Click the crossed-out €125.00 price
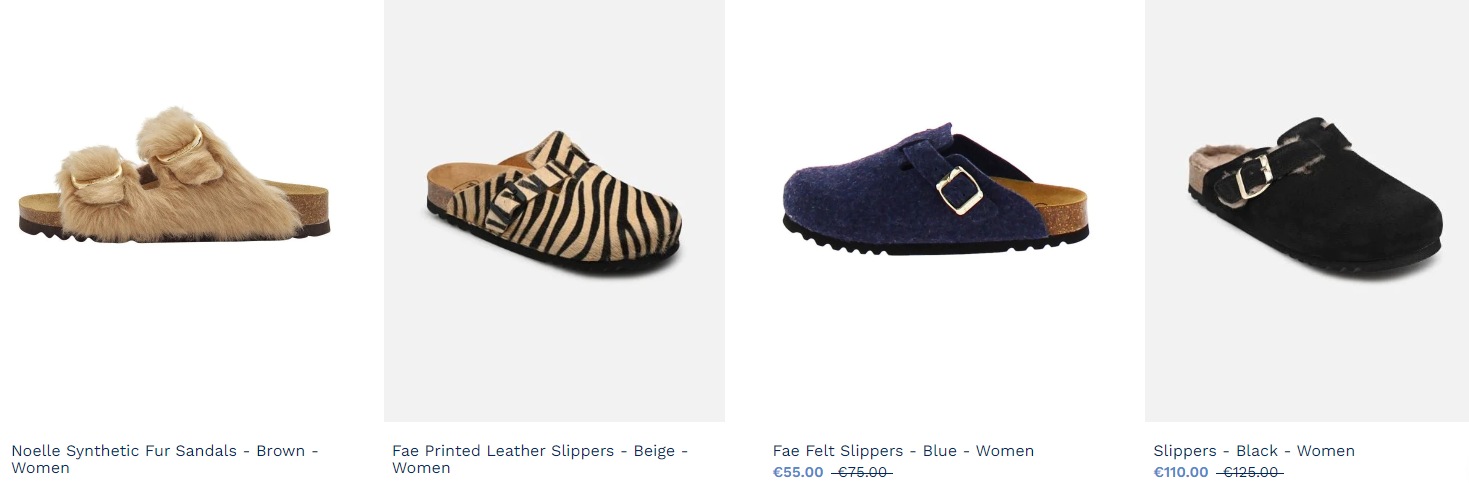The height and width of the screenshot is (484, 1469). point(1250,473)
